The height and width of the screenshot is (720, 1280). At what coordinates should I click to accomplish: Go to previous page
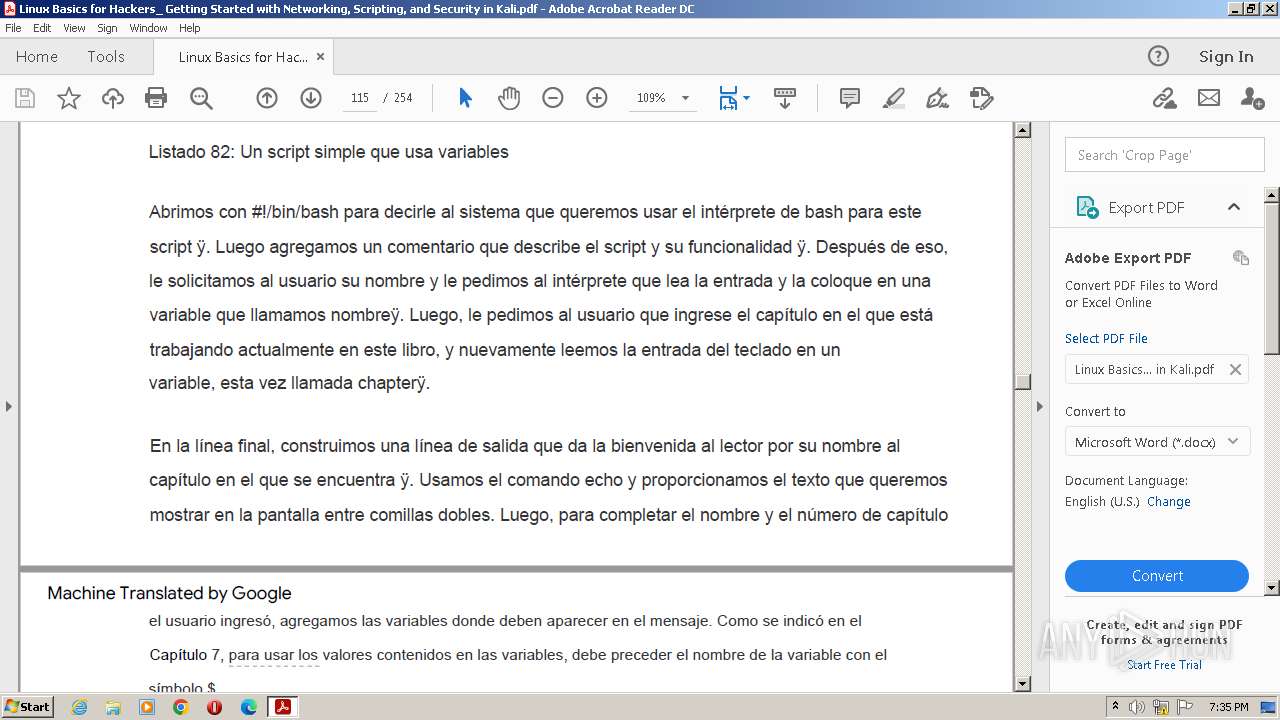(266, 98)
